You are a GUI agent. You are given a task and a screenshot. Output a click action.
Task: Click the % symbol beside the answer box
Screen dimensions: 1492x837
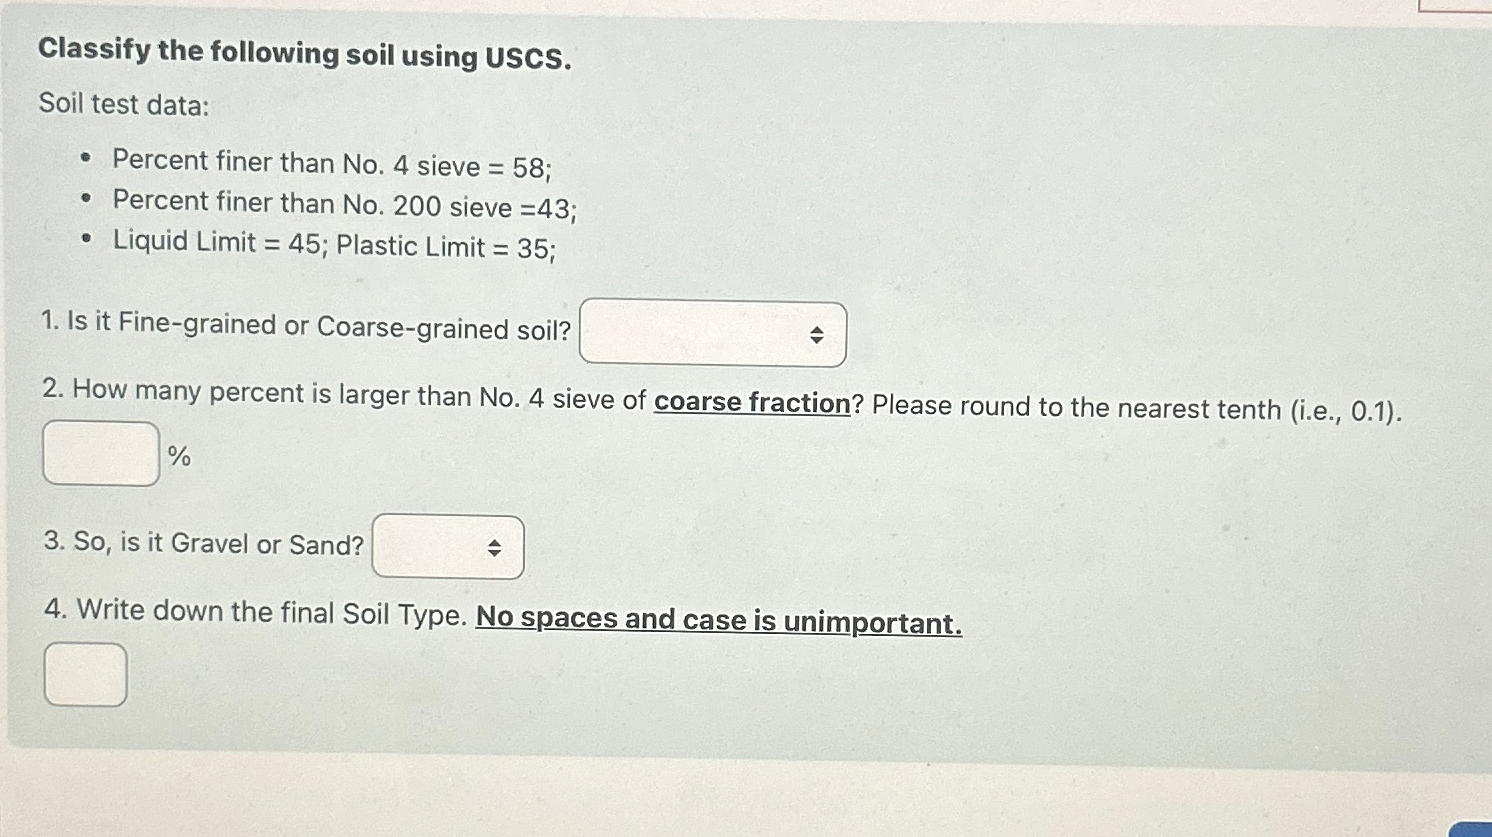[x=180, y=456]
